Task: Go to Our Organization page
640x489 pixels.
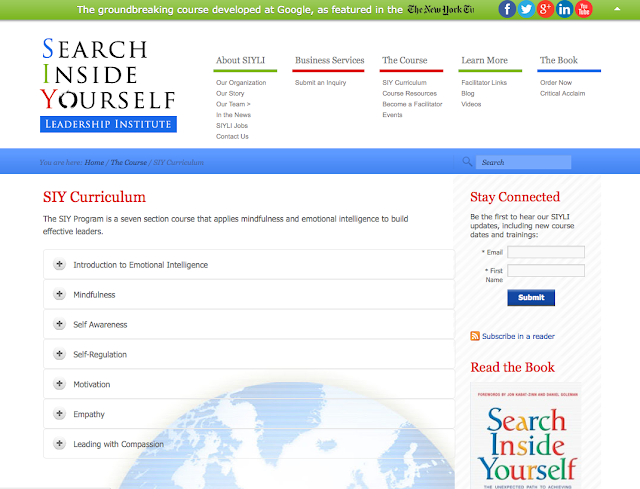Action: pyautogui.click(x=241, y=82)
